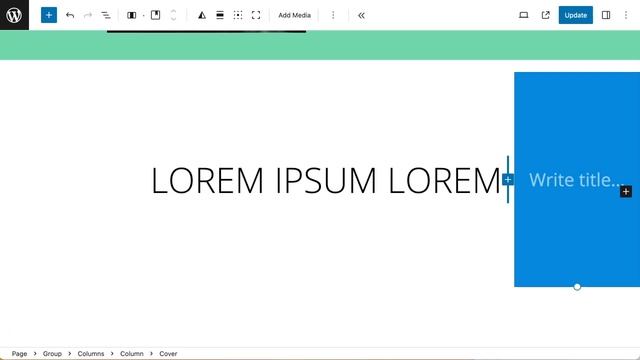
Task: Select Page in the breadcrumb
Action: [x=19, y=353]
